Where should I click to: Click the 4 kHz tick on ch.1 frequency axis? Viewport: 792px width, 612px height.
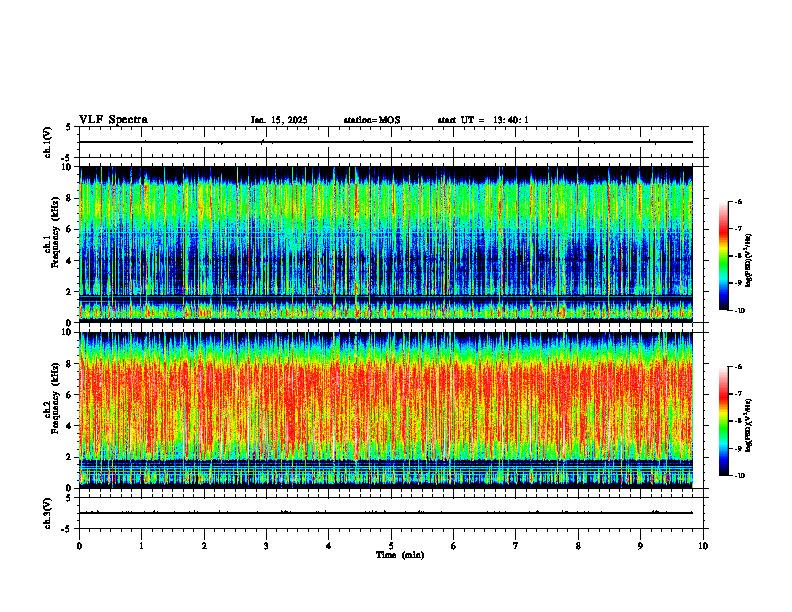click(71, 261)
